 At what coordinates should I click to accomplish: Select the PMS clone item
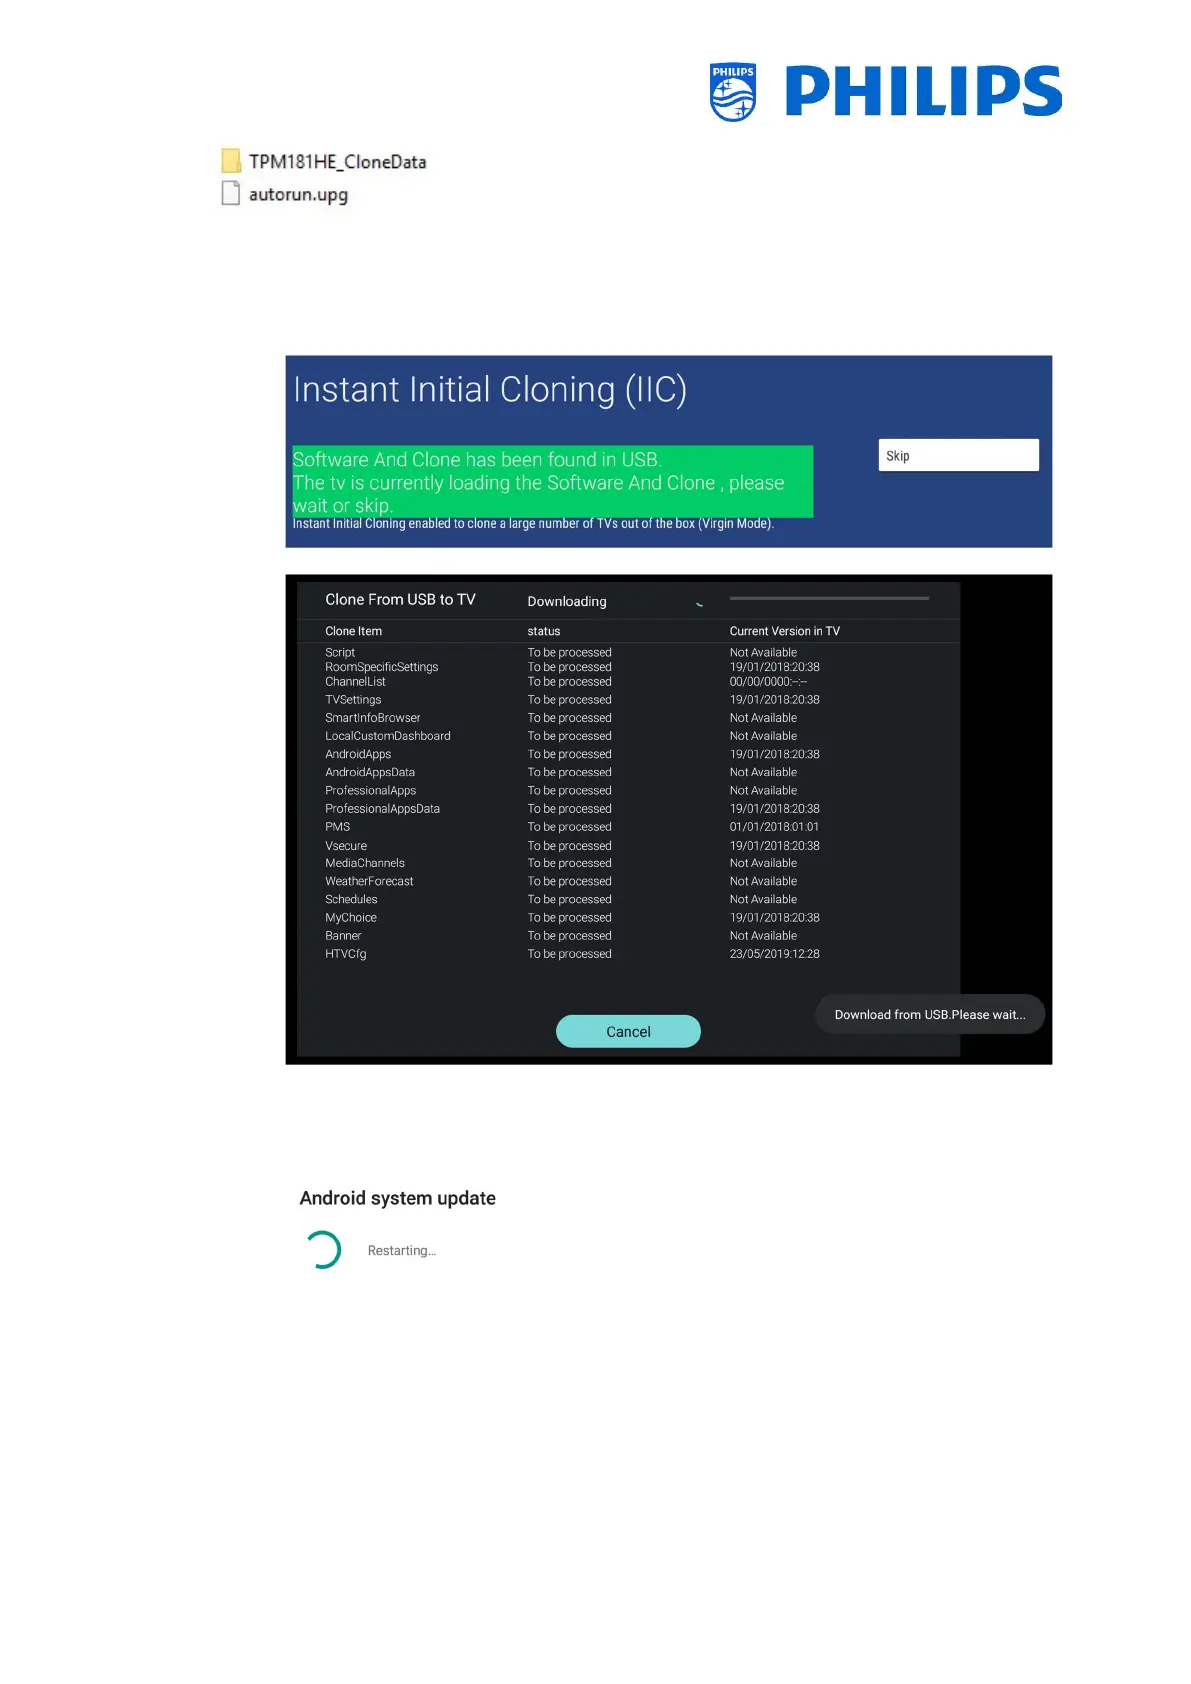click(x=337, y=827)
